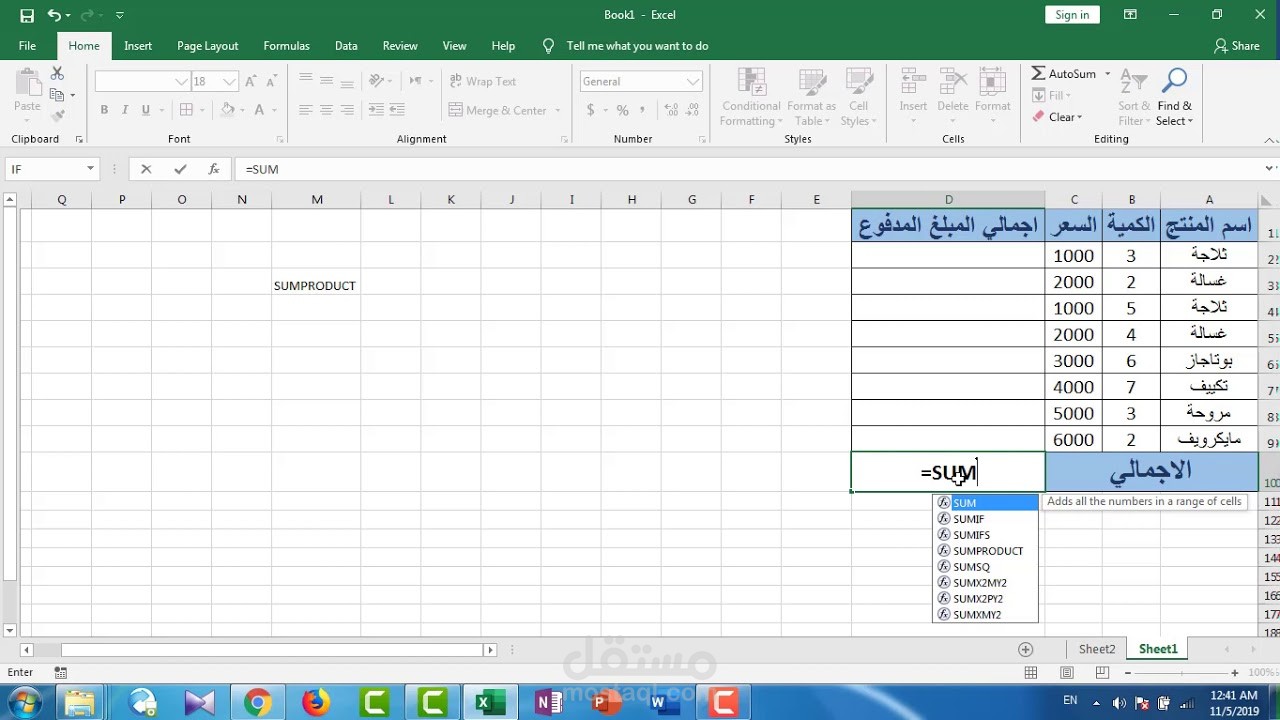
Task: Open Cell Styles gallery
Action: pos(858,97)
